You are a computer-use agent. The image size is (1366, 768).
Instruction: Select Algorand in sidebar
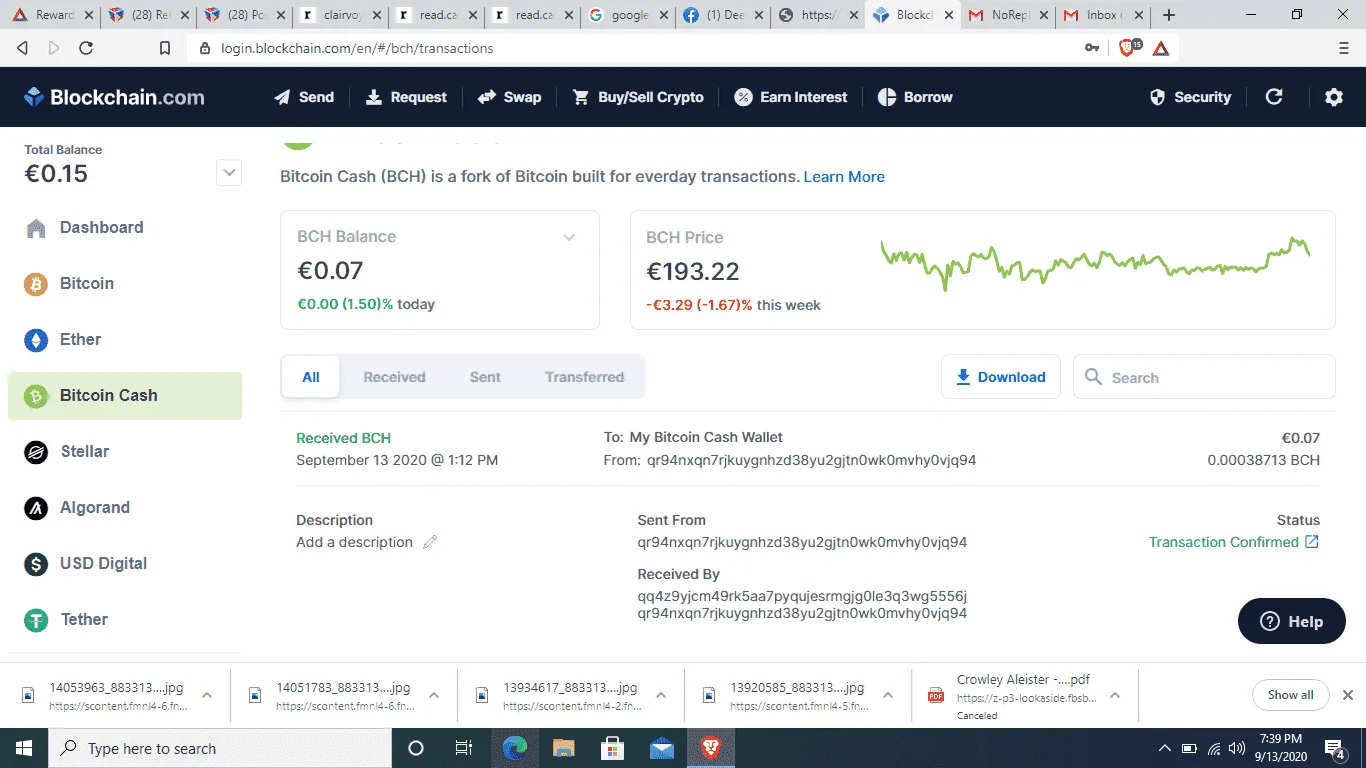tap(124, 507)
